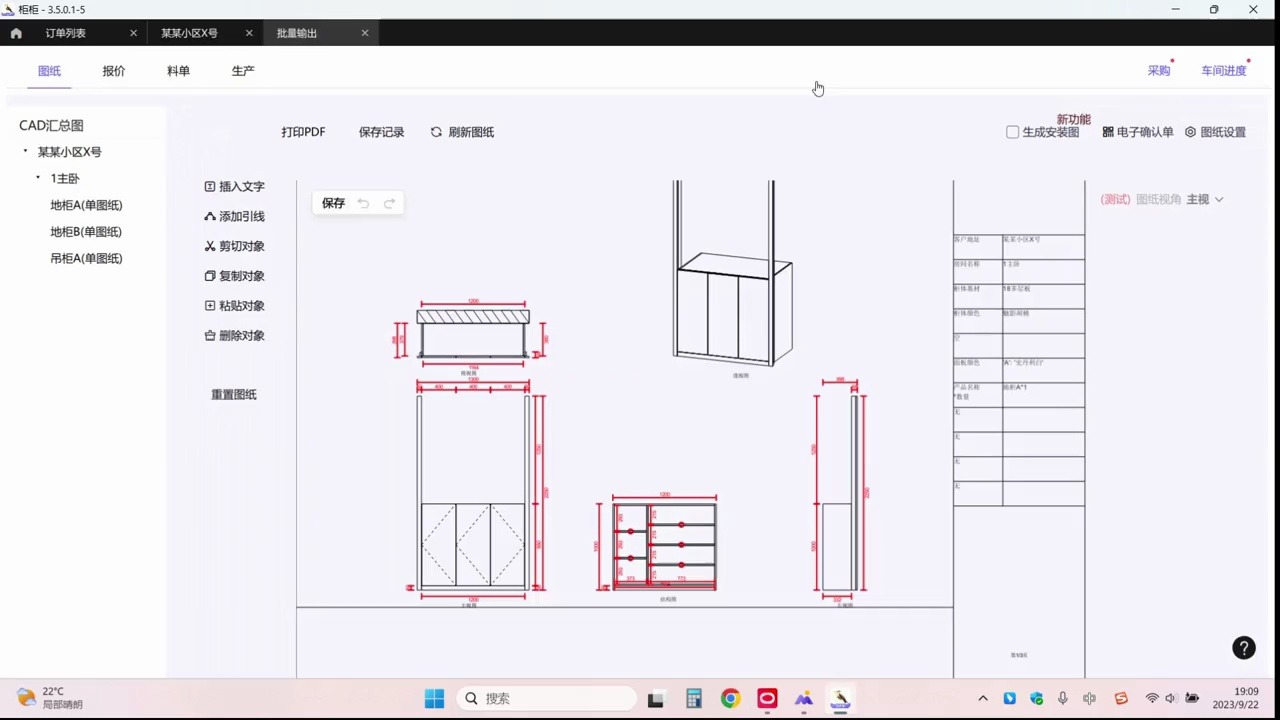Click the undo arrow beside 保存
Viewport: 1280px width, 720px height.
pos(363,203)
